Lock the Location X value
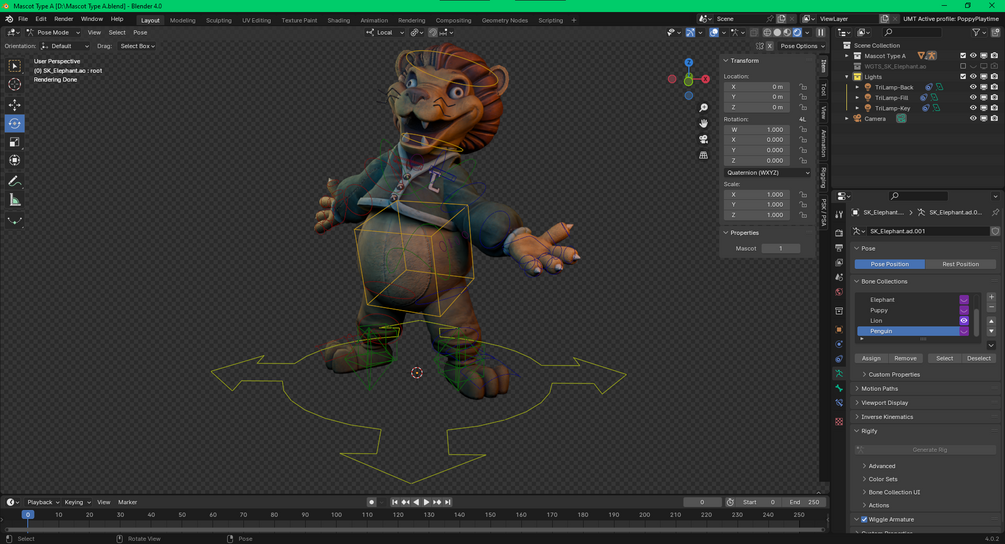This screenshot has width=1005, height=544. pos(803,87)
